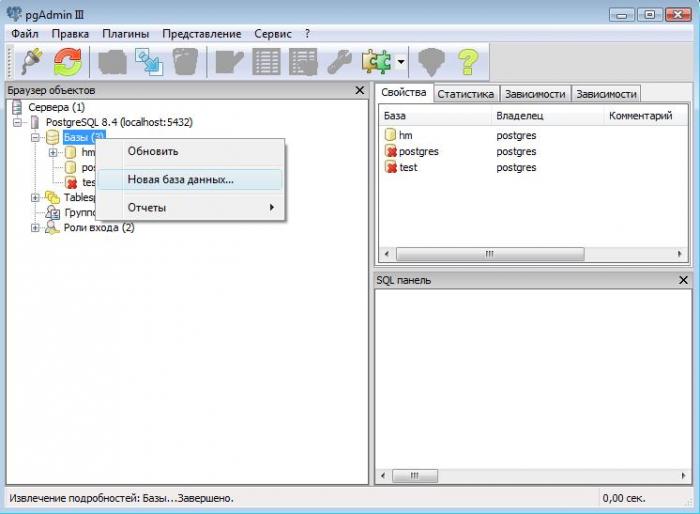This screenshot has width=700, height=514.
Task: Open the Правка menu
Action: 70,34
